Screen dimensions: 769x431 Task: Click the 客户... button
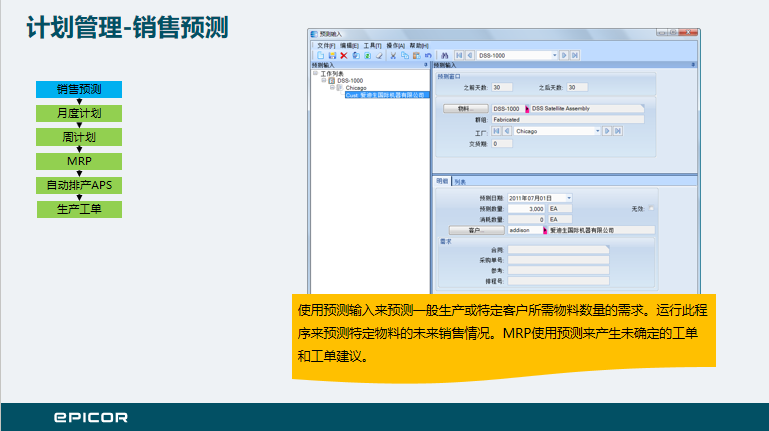(x=476, y=230)
